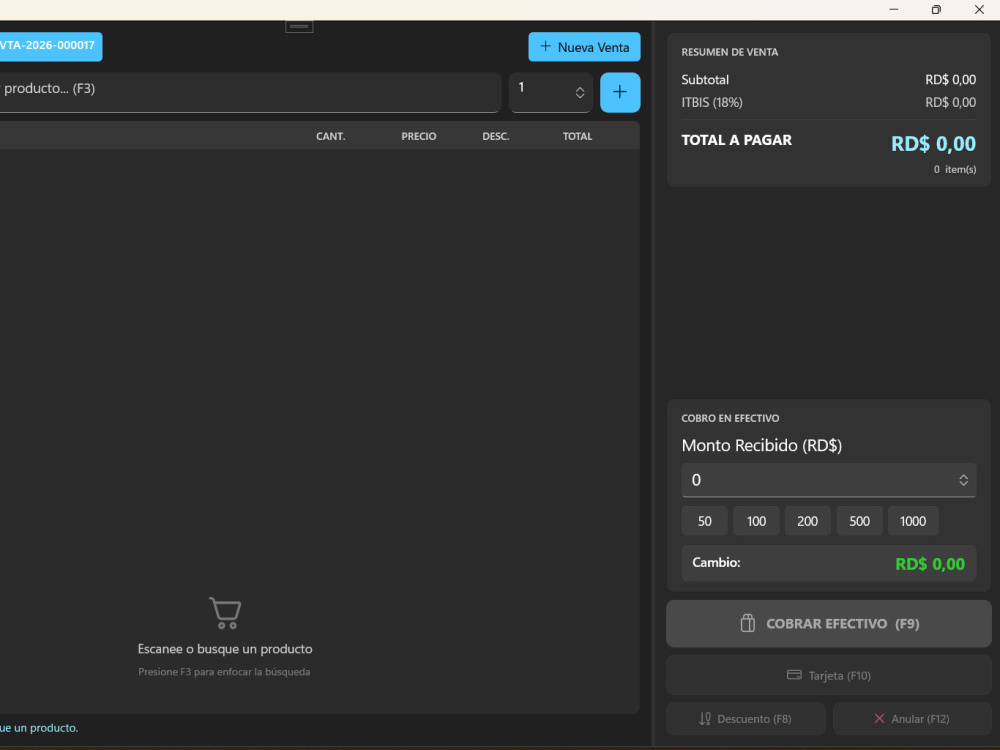Click the RD$ 0,00 total a pagar amount
1000x750 pixels.
click(933, 143)
